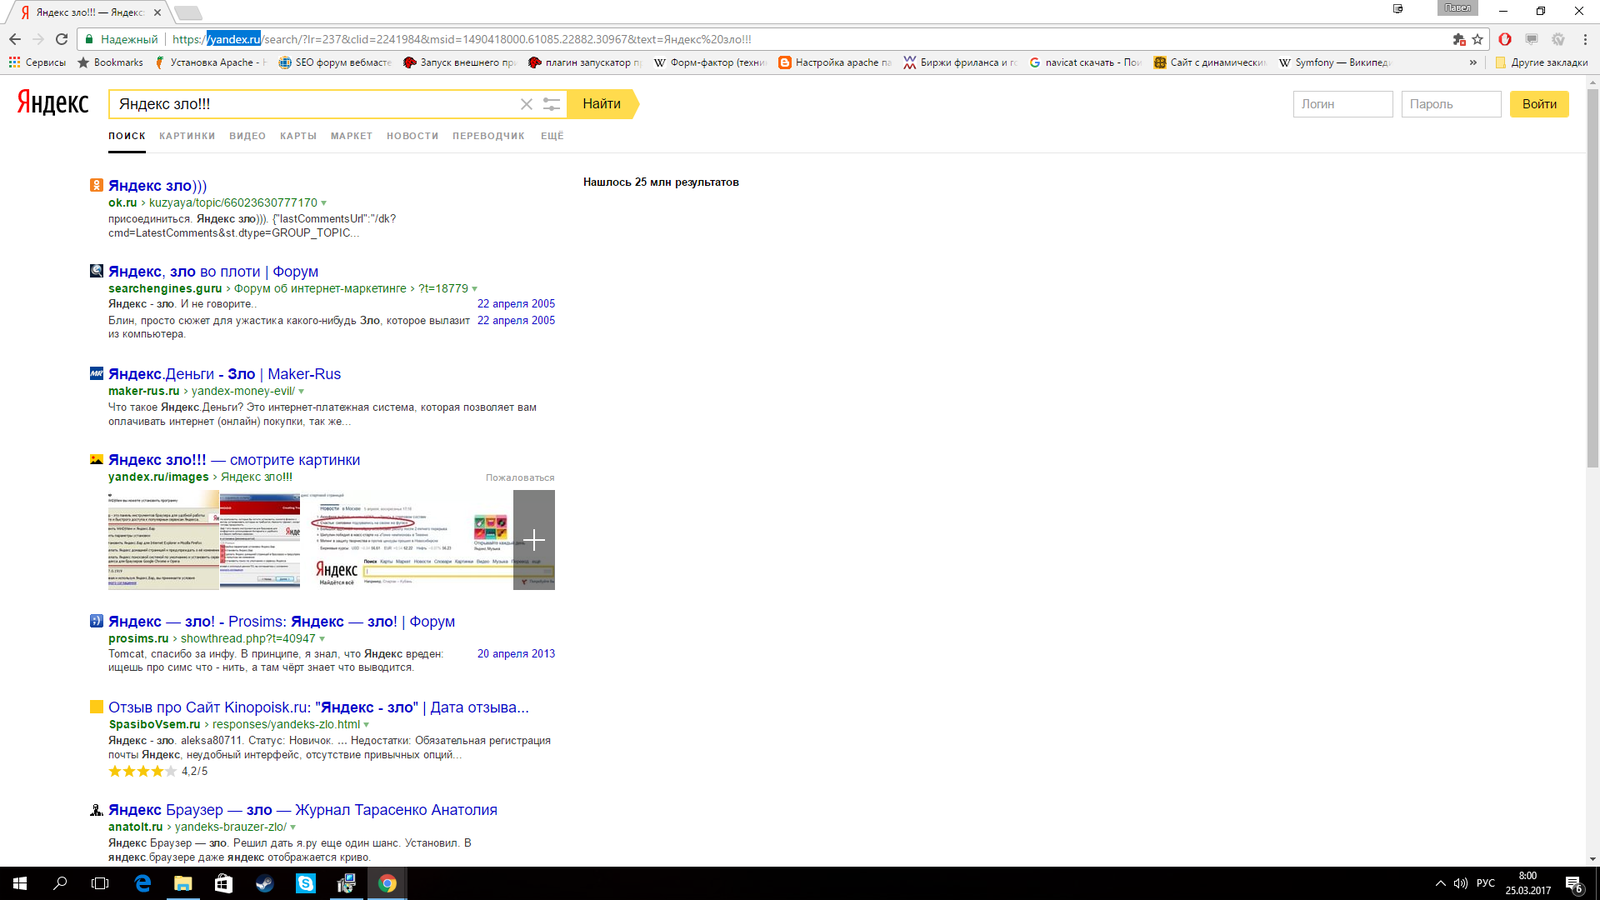
Task: Switch to Карты tab
Action: 298,136
